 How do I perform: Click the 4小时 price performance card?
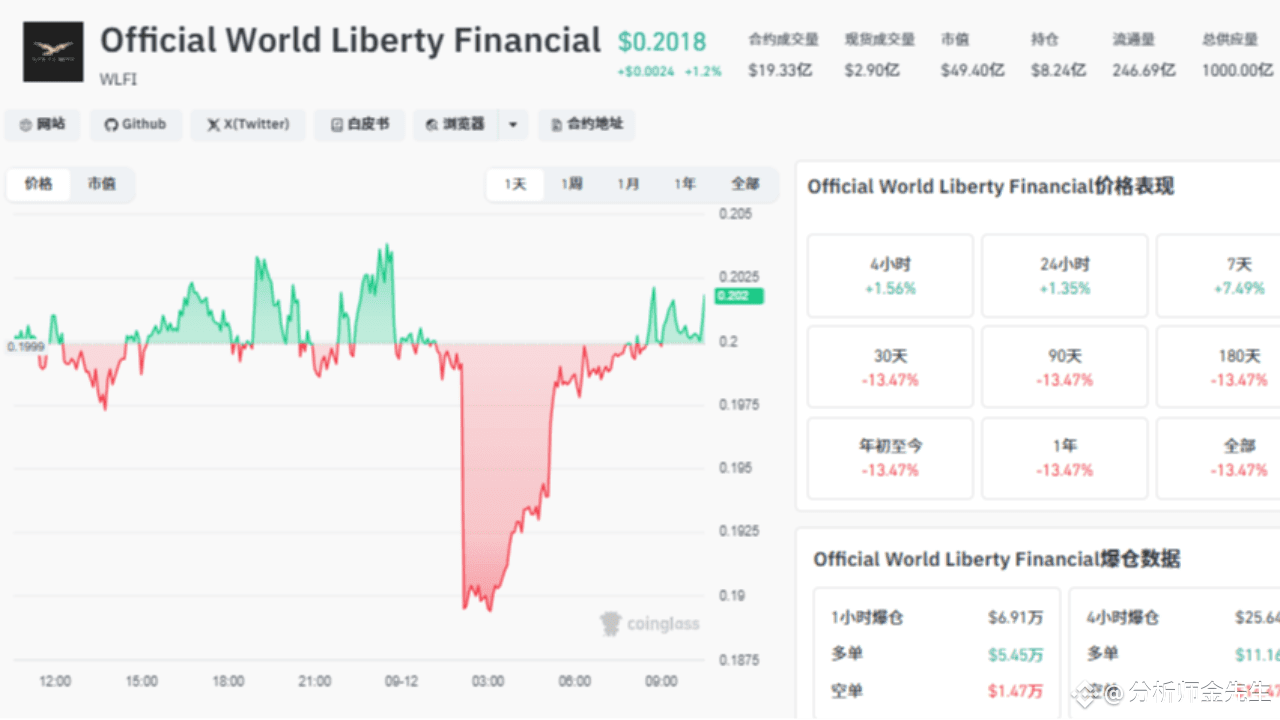point(890,276)
